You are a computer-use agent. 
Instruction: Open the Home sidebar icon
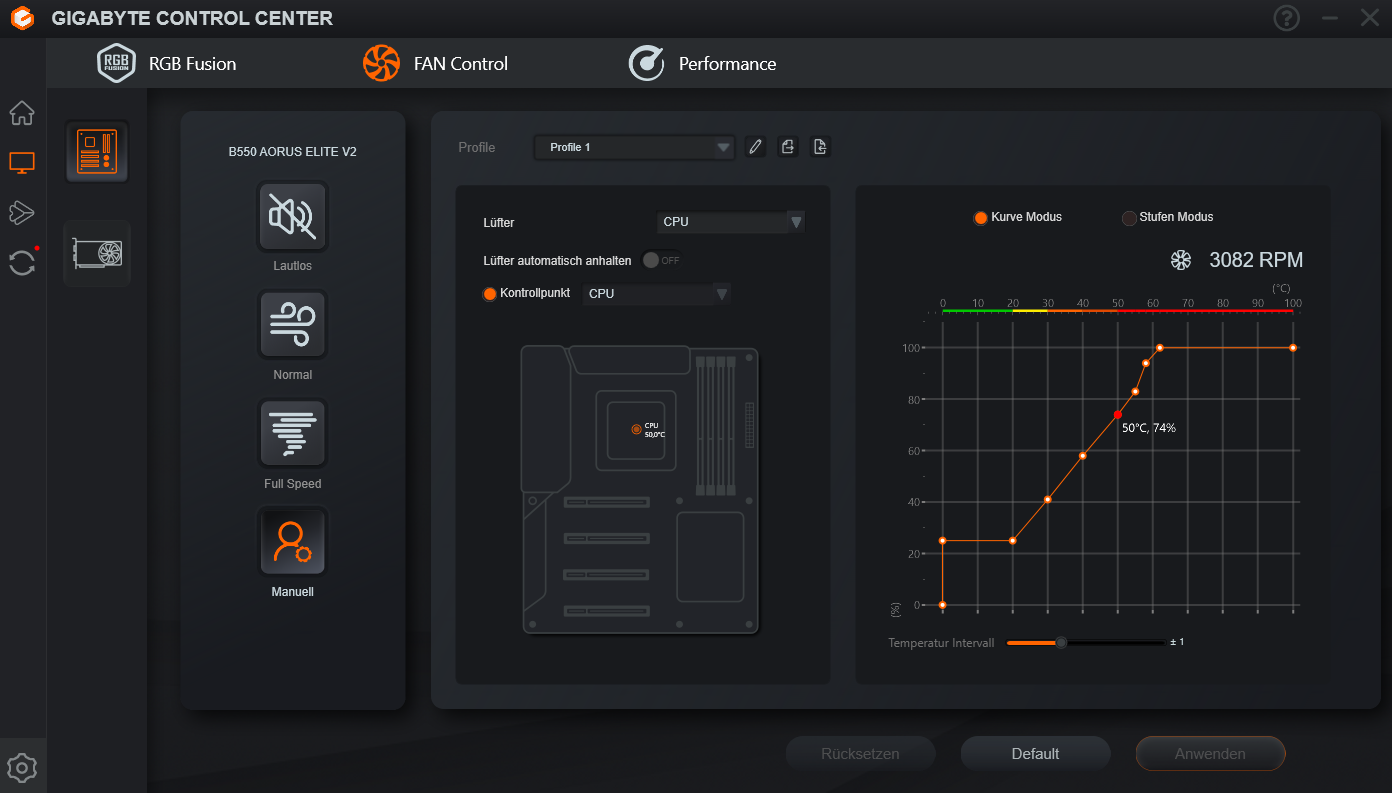(22, 113)
